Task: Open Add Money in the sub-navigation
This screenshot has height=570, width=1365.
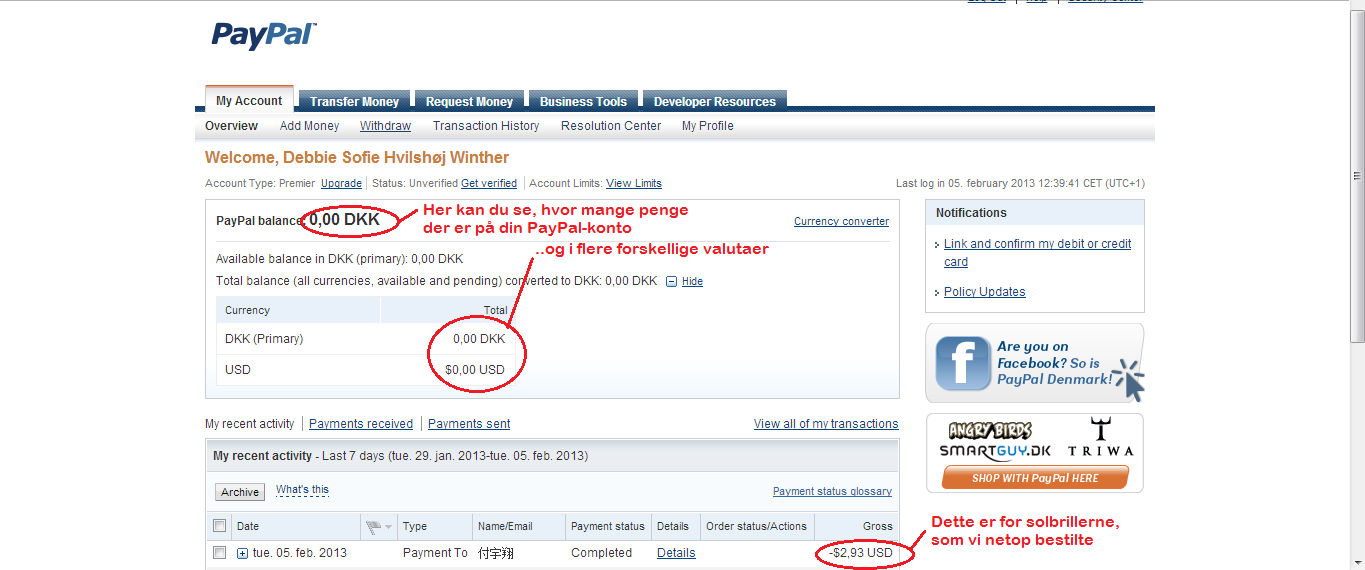Action: click(309, 126)
